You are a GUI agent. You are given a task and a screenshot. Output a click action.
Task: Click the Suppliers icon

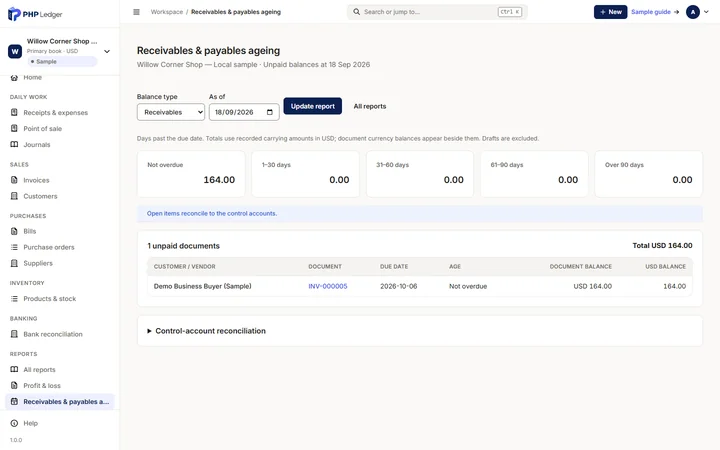14,263
